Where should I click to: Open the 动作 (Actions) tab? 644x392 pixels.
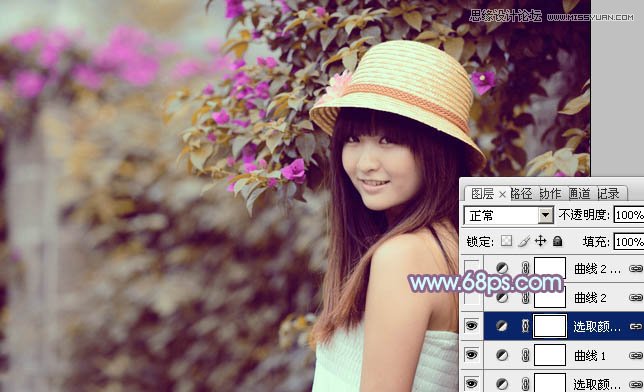(x=550, y=194)
